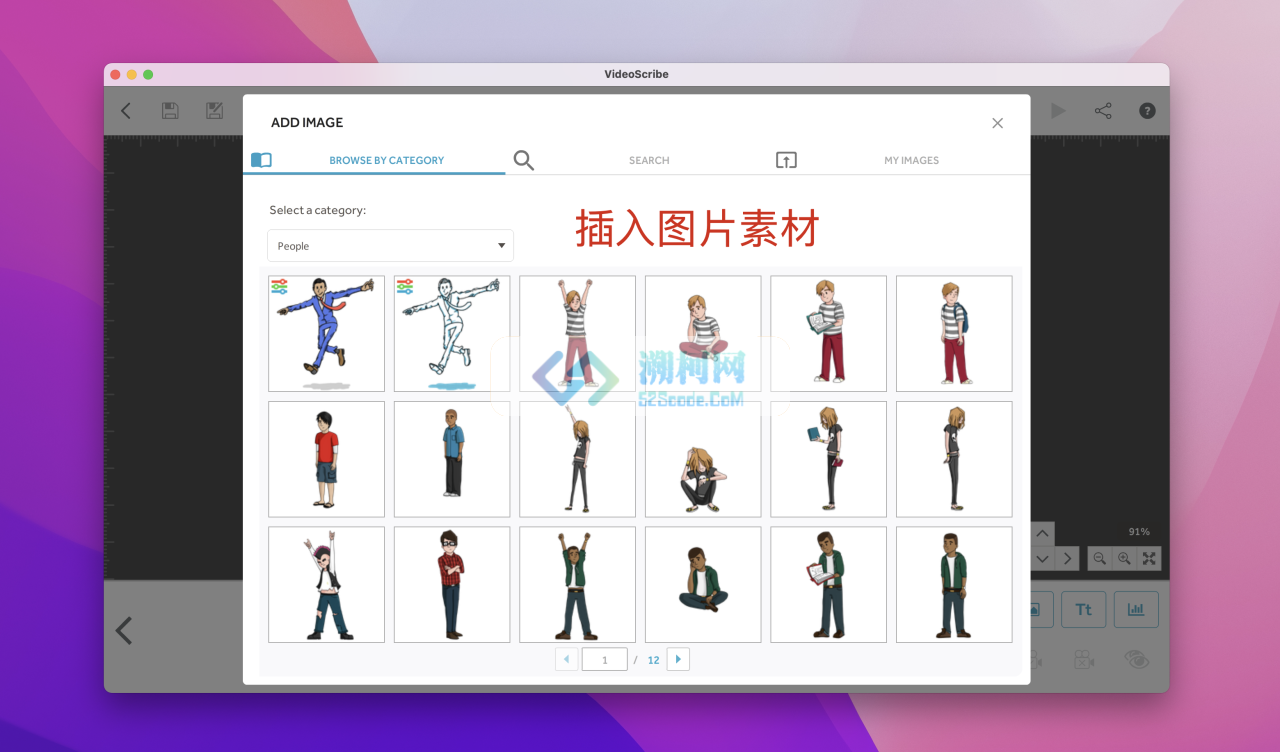
Task: Click the page number input field
Action: 605,659
